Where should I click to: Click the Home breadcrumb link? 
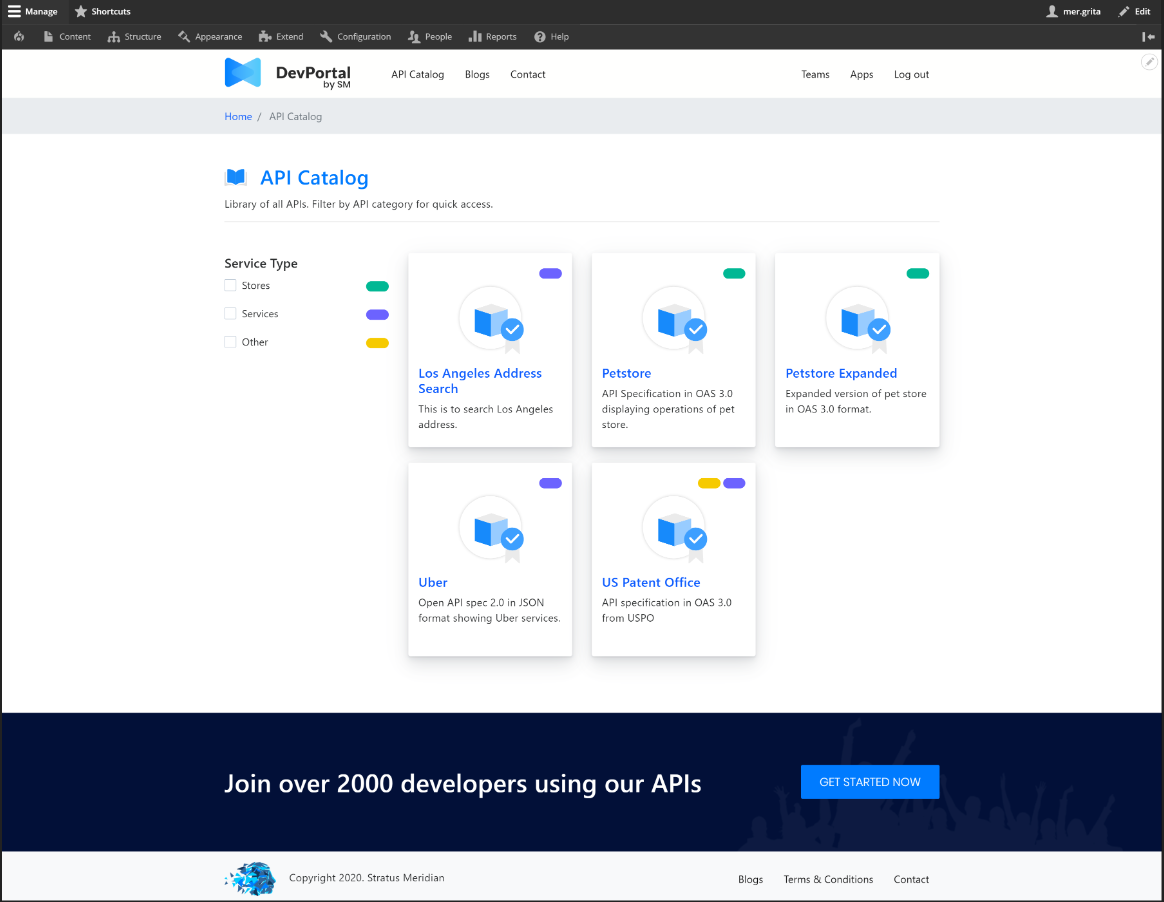click(x=238, y=117)
